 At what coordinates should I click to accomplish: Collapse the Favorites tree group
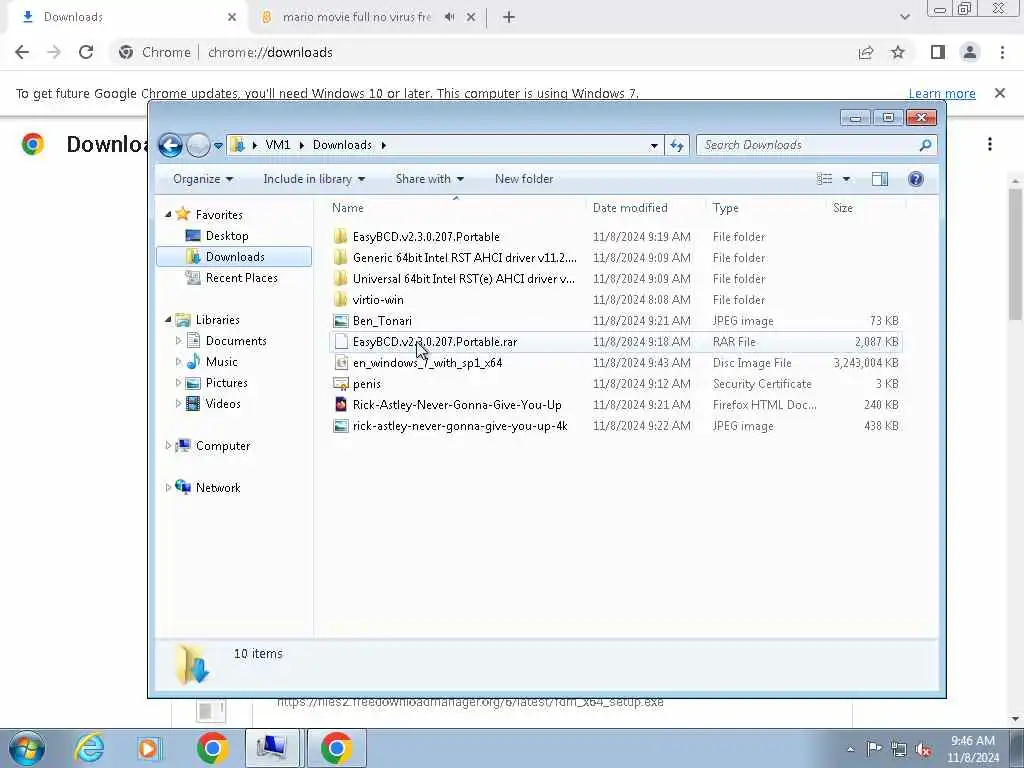tap(168, 214)
